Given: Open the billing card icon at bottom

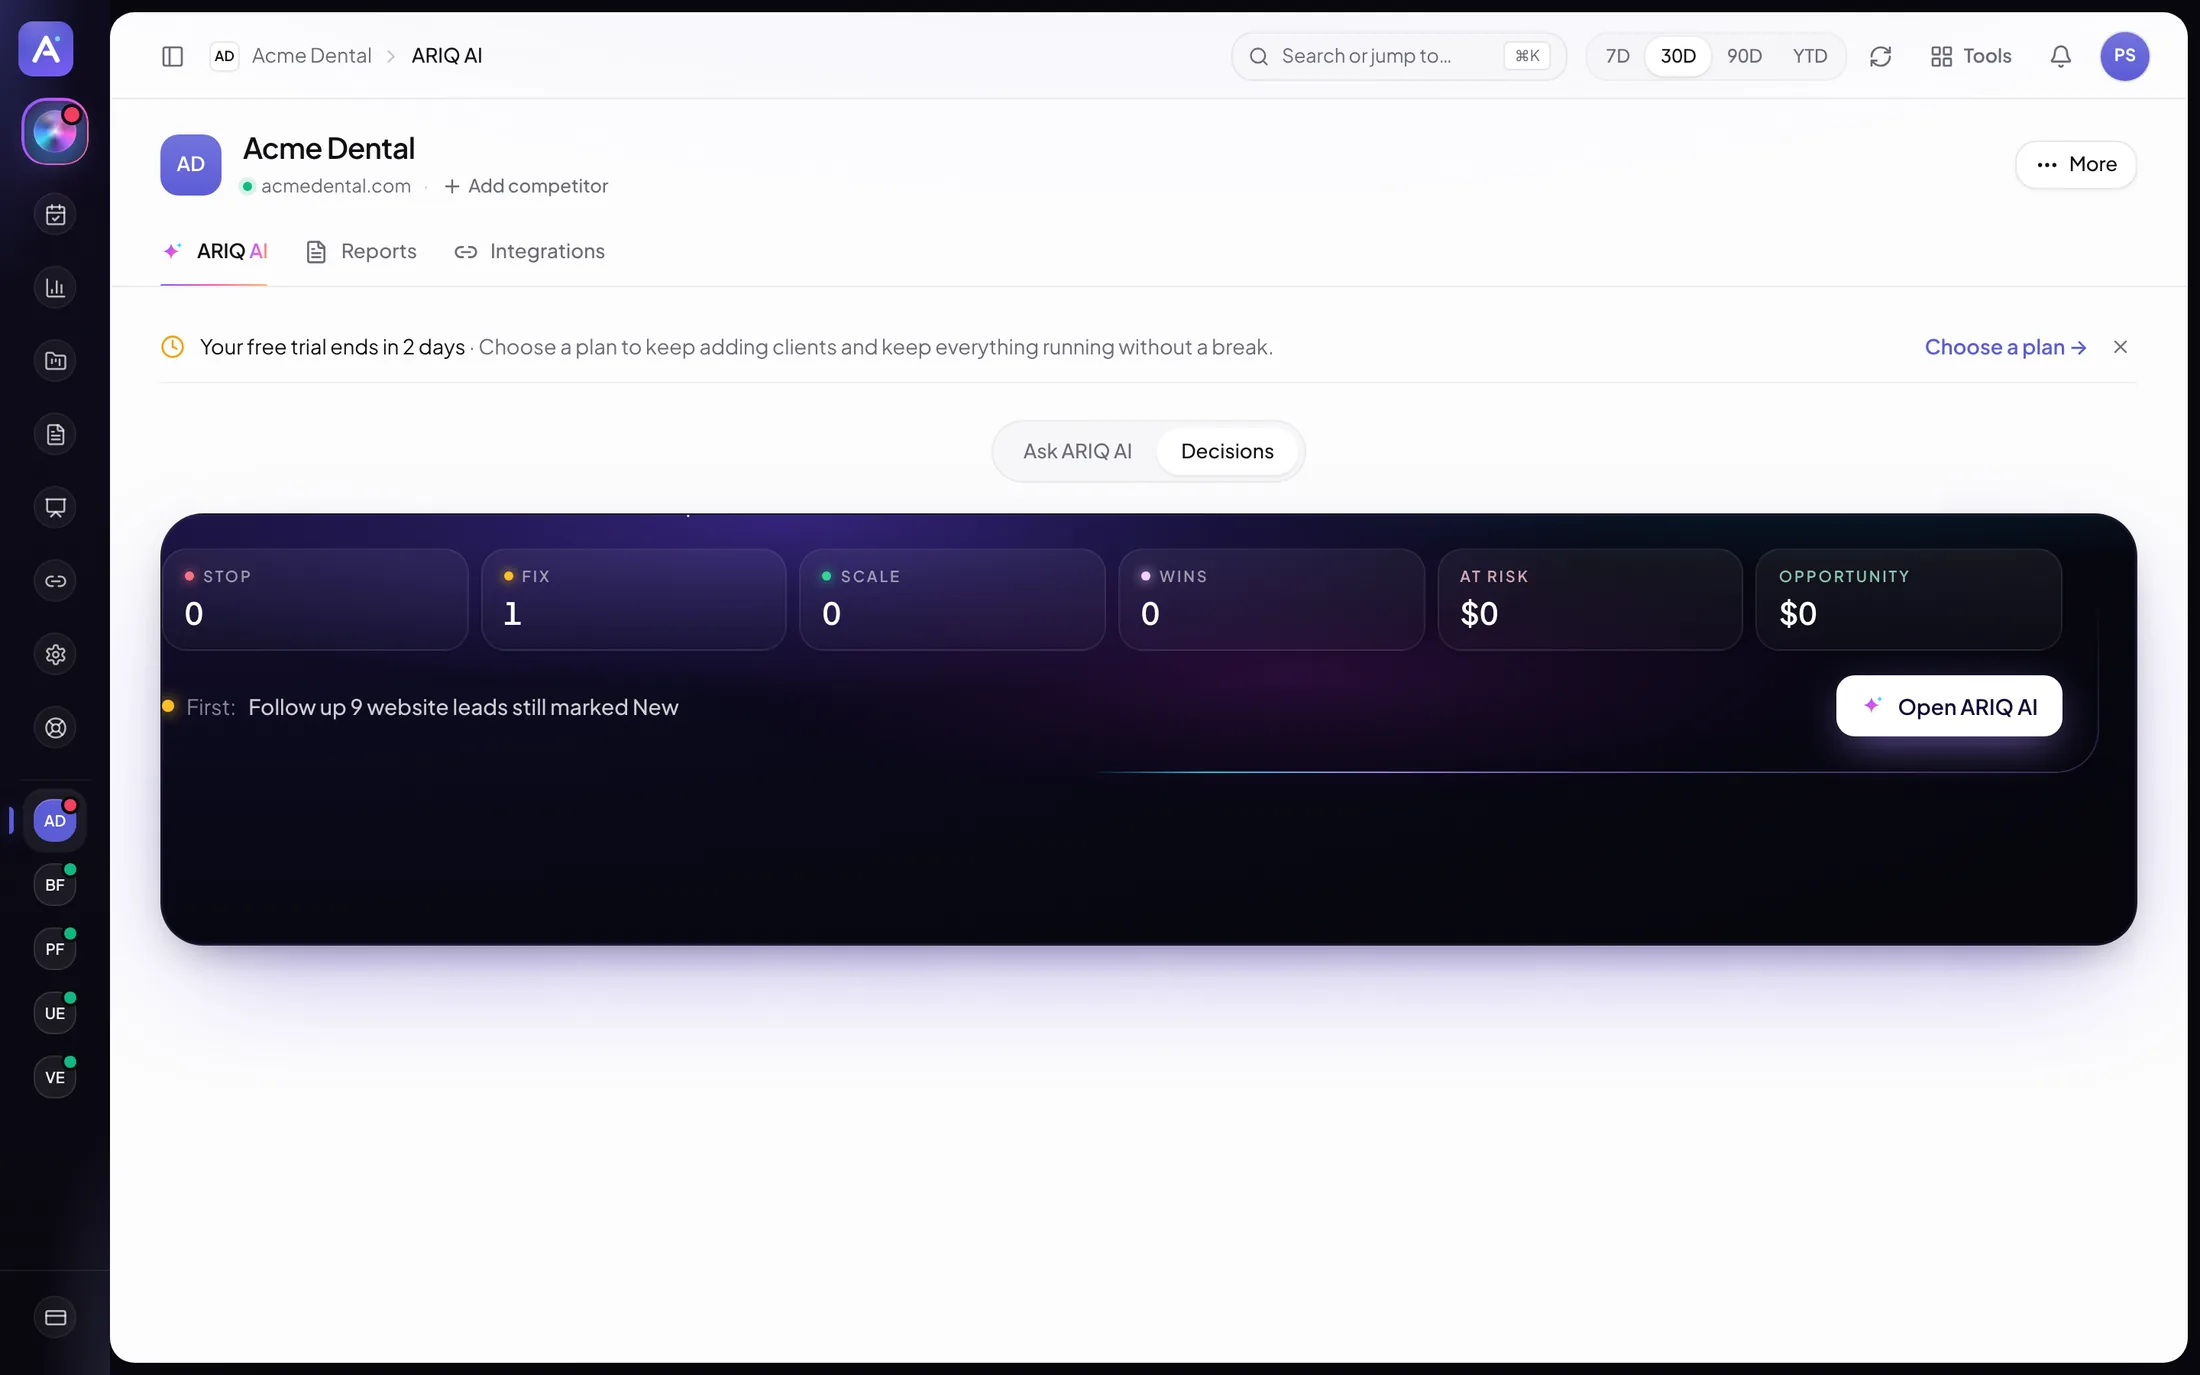Looking at the screenshot, I should [56, 1317].
